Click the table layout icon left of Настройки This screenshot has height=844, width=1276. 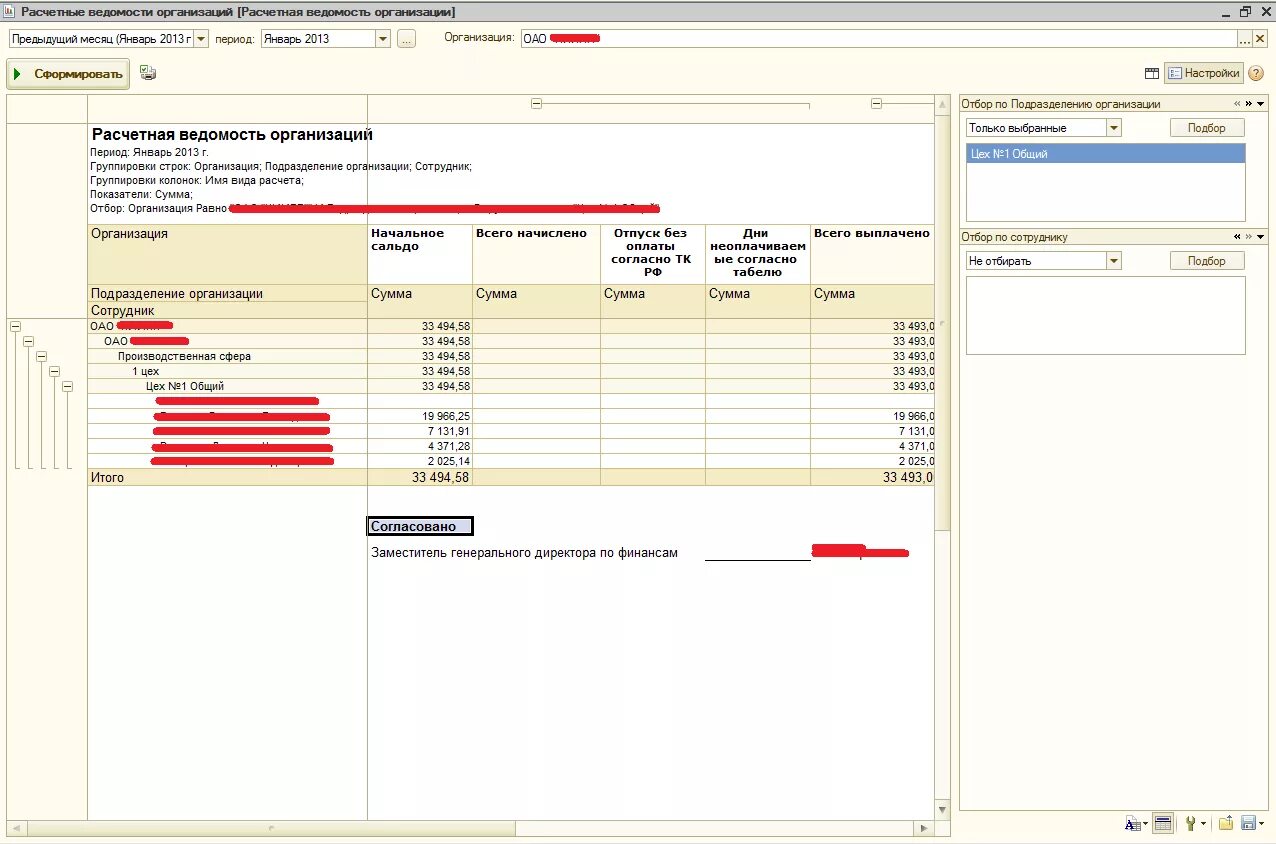(x=1152, y=73)
